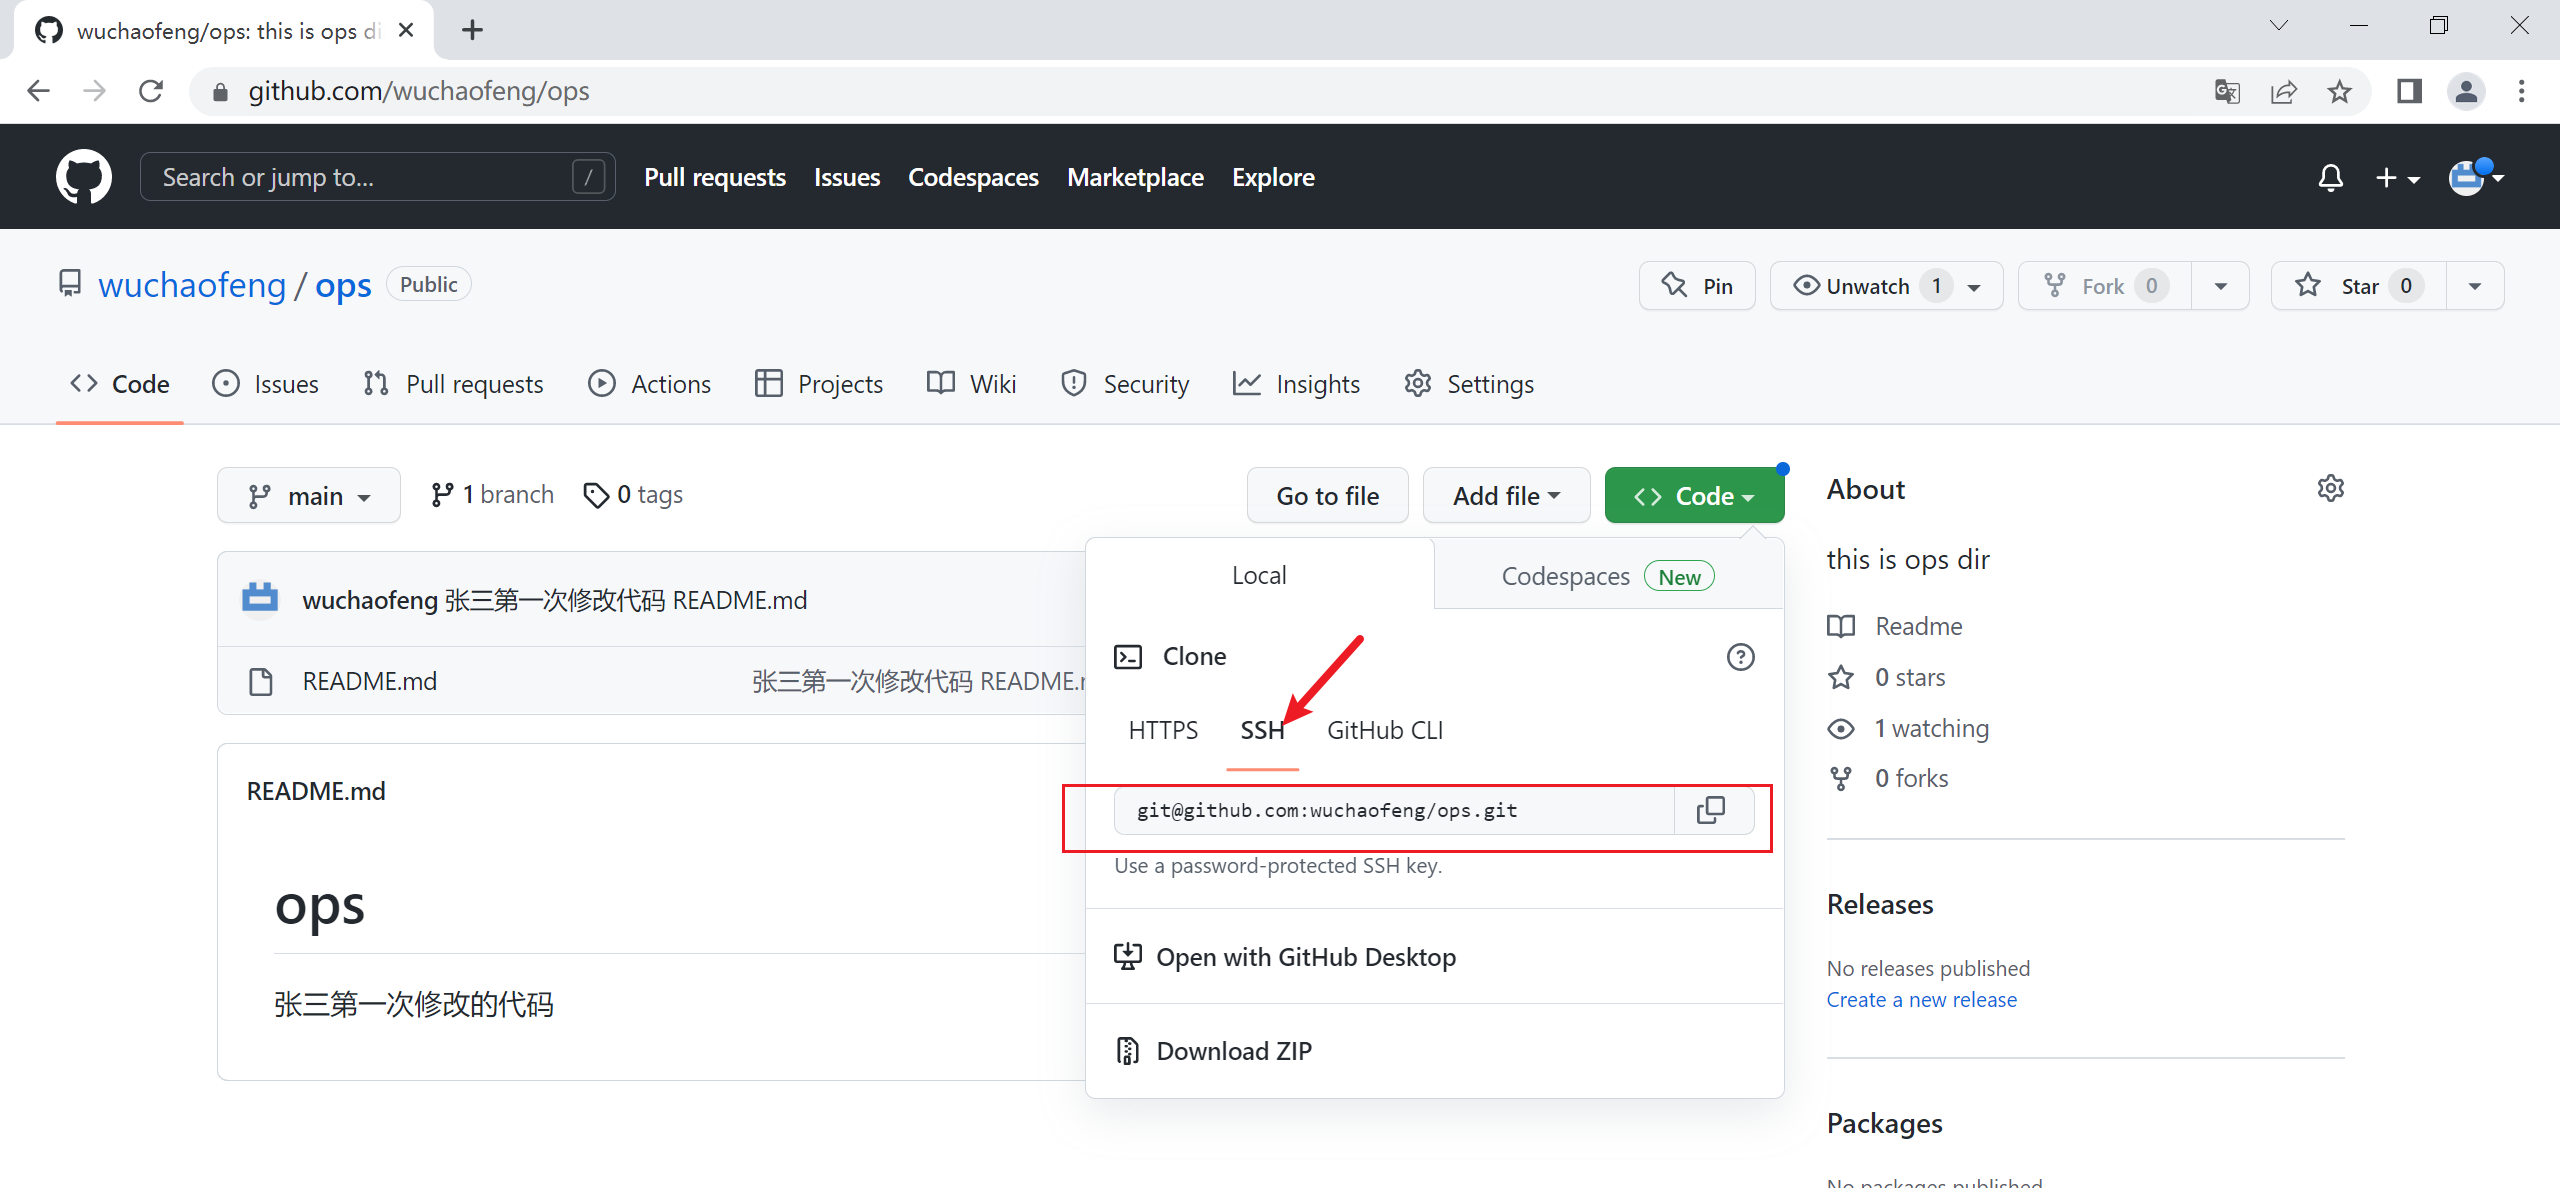Click wuchaofeng commit author avatar

[x=260, y=599]
